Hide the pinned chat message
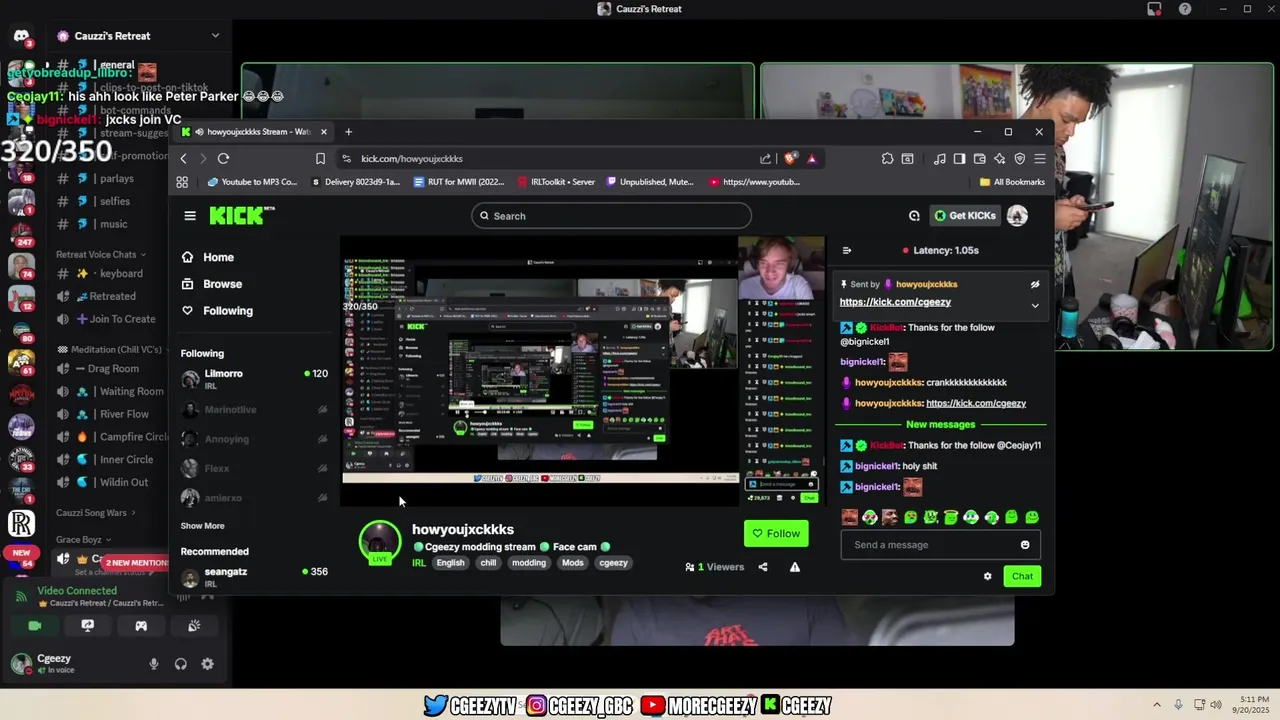This screenshot has width=1280, height=720. point(1035,284)
